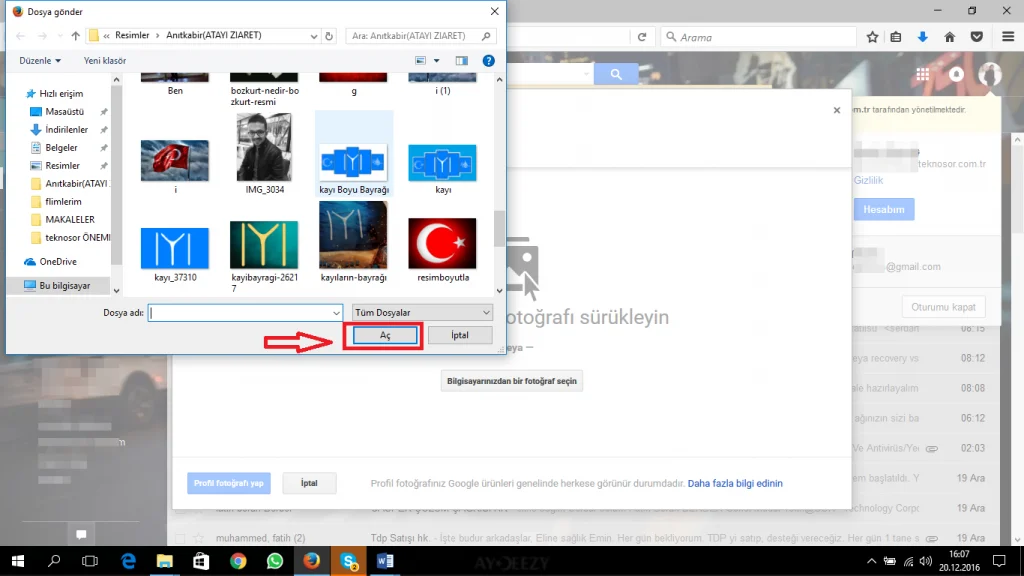Viewport: 1024px width, 576px height.
Task: Click the Firefox home icon
Action: (x=949, y=37)
